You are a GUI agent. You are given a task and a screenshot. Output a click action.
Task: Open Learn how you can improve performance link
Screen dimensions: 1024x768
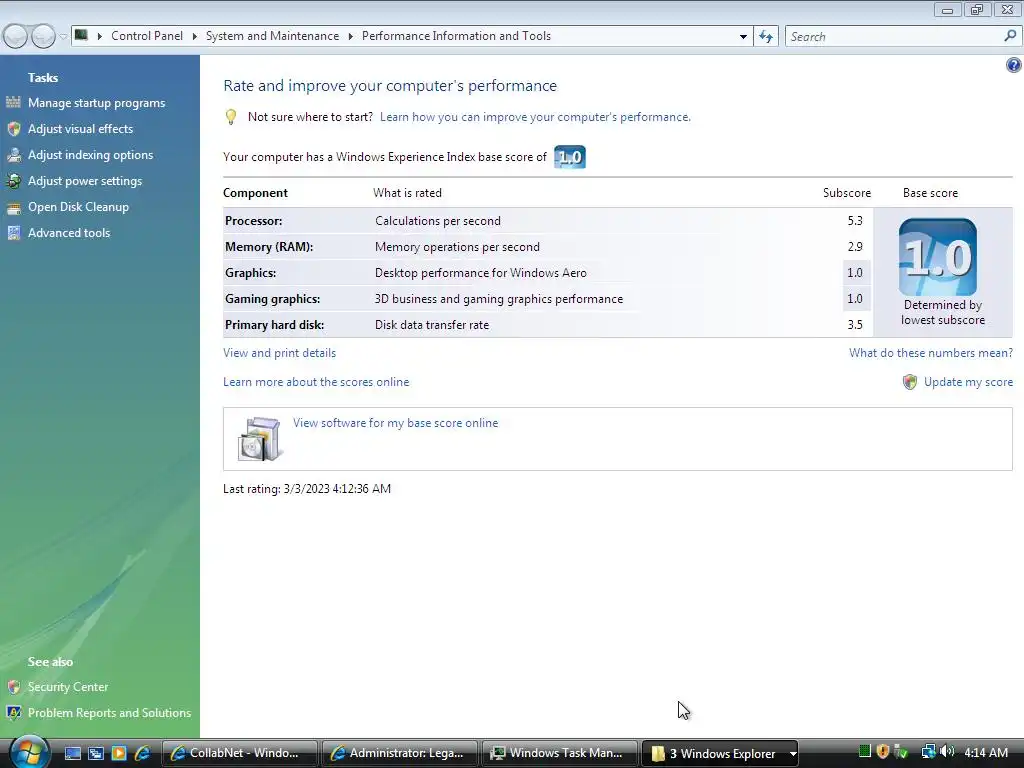[536, 117]
